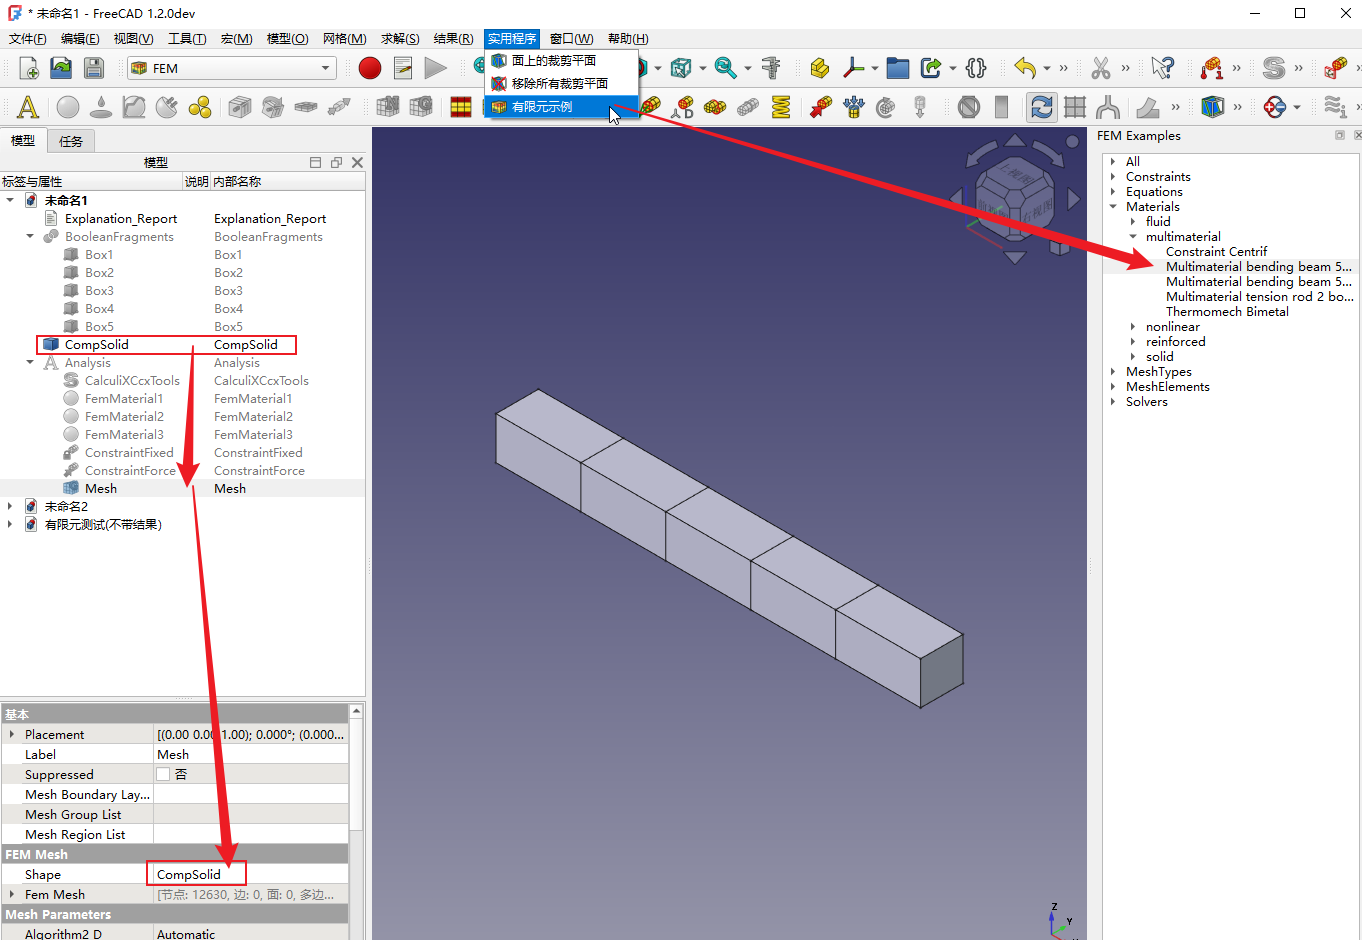Click the undo arrow icon
Image resolution: width=1362 pixels, height=940 pixels.
click(x=1025, y=68)
